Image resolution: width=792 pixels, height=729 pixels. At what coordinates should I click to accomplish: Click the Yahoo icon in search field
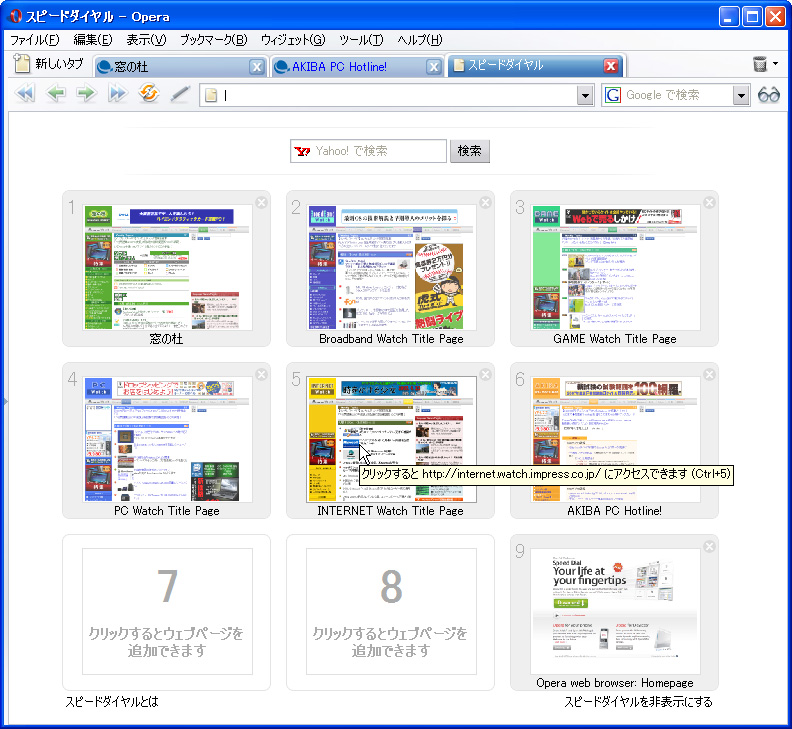302,151
